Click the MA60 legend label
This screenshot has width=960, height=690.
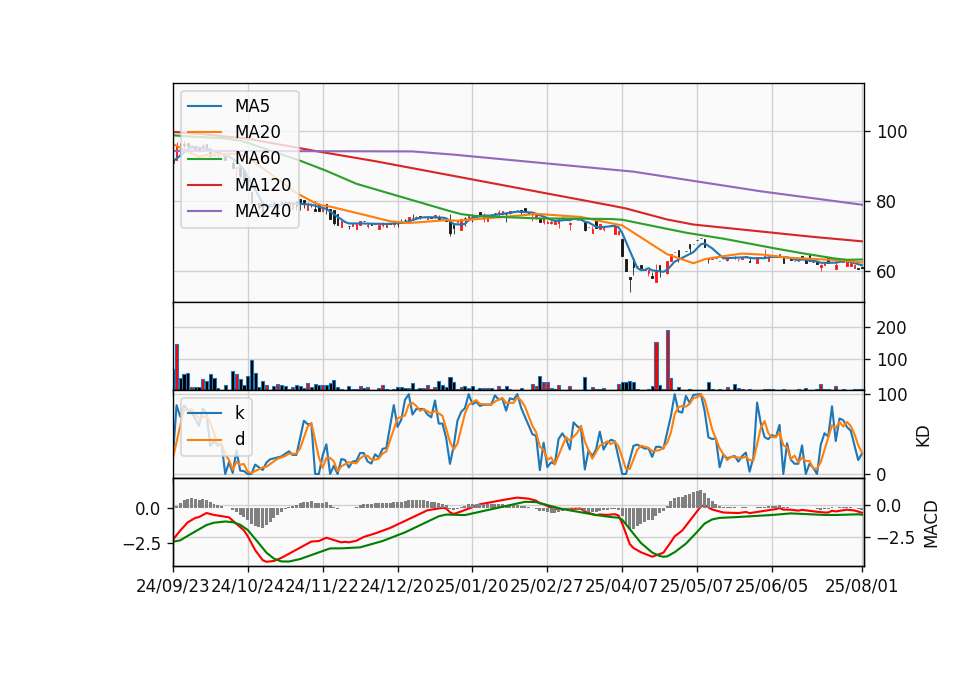coord(257,159)
